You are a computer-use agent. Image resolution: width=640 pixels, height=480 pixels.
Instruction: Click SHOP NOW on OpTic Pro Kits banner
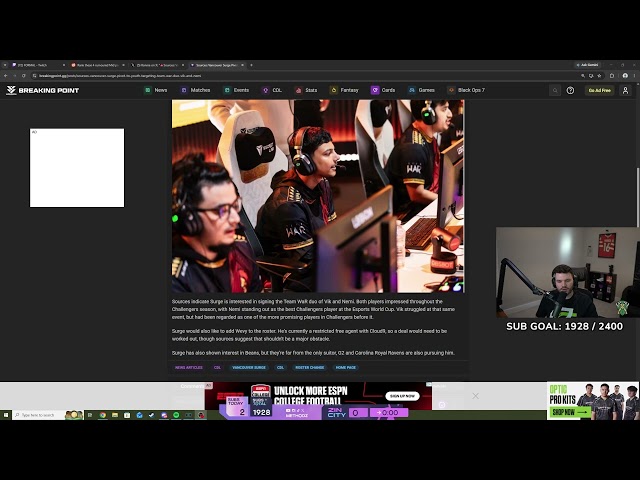(569, 412)
